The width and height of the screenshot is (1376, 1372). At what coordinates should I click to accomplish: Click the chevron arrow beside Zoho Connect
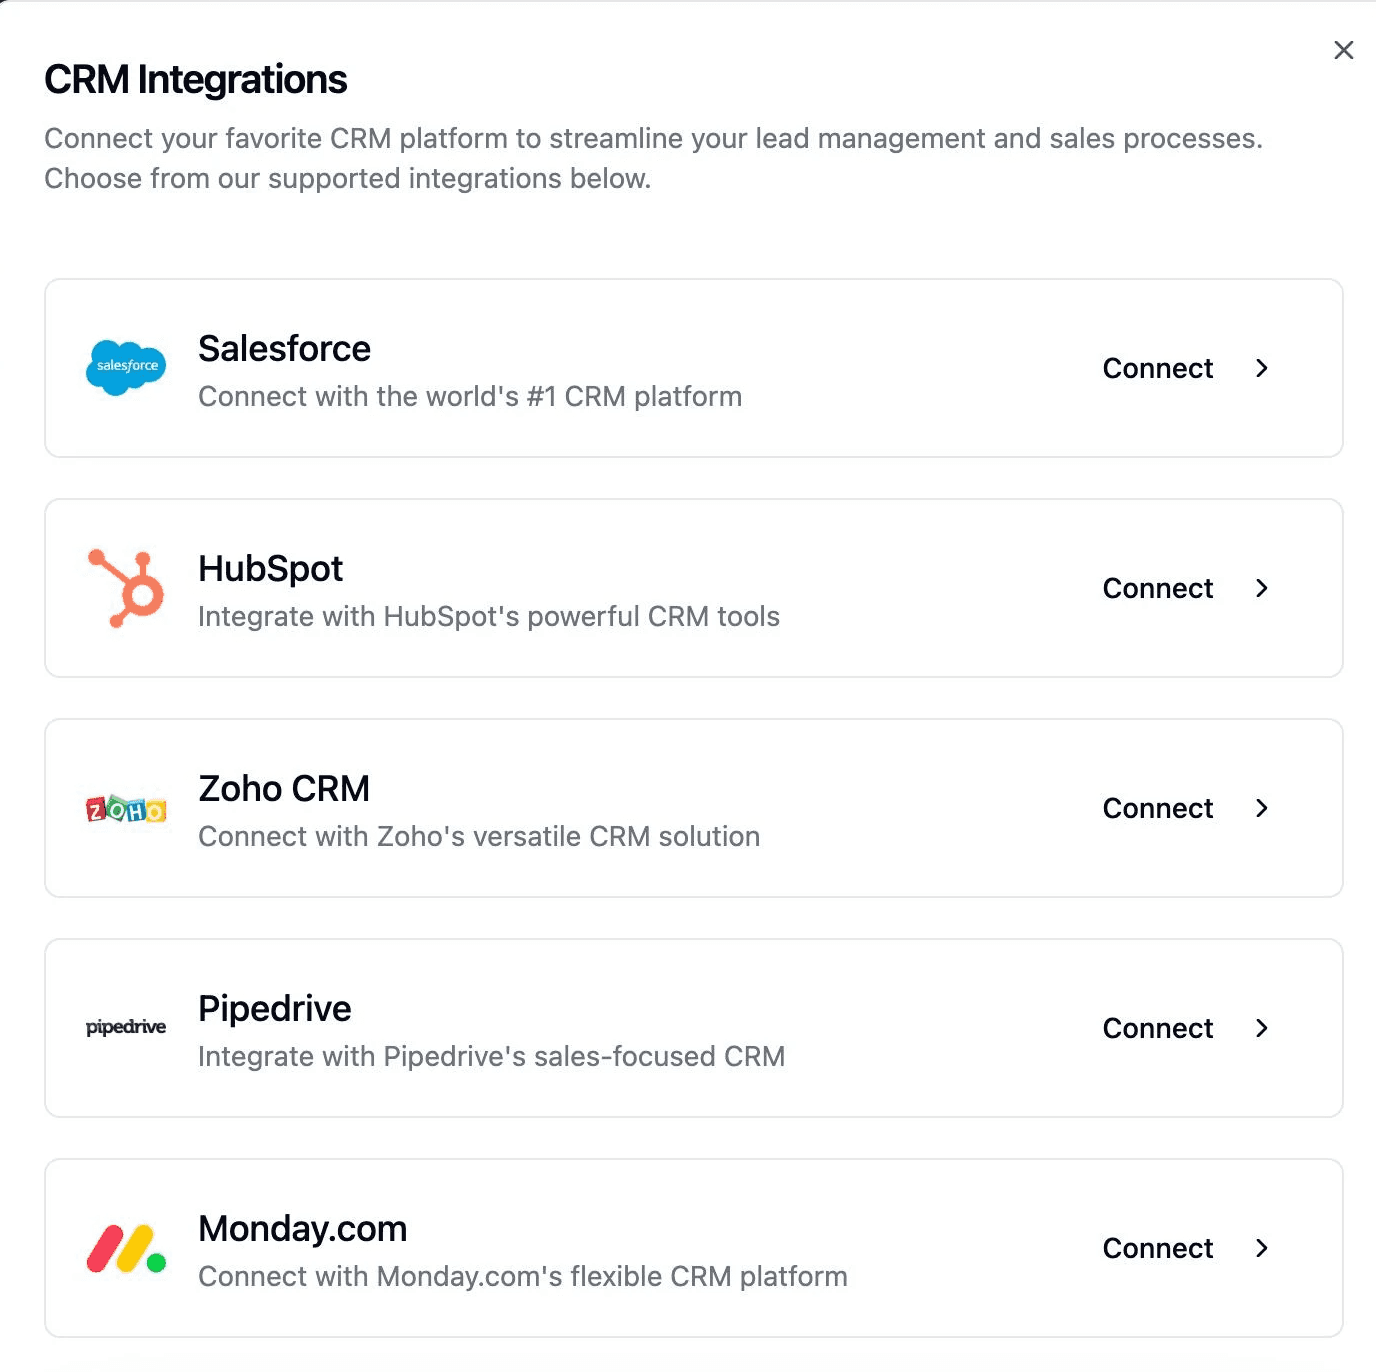point(1262,808)
